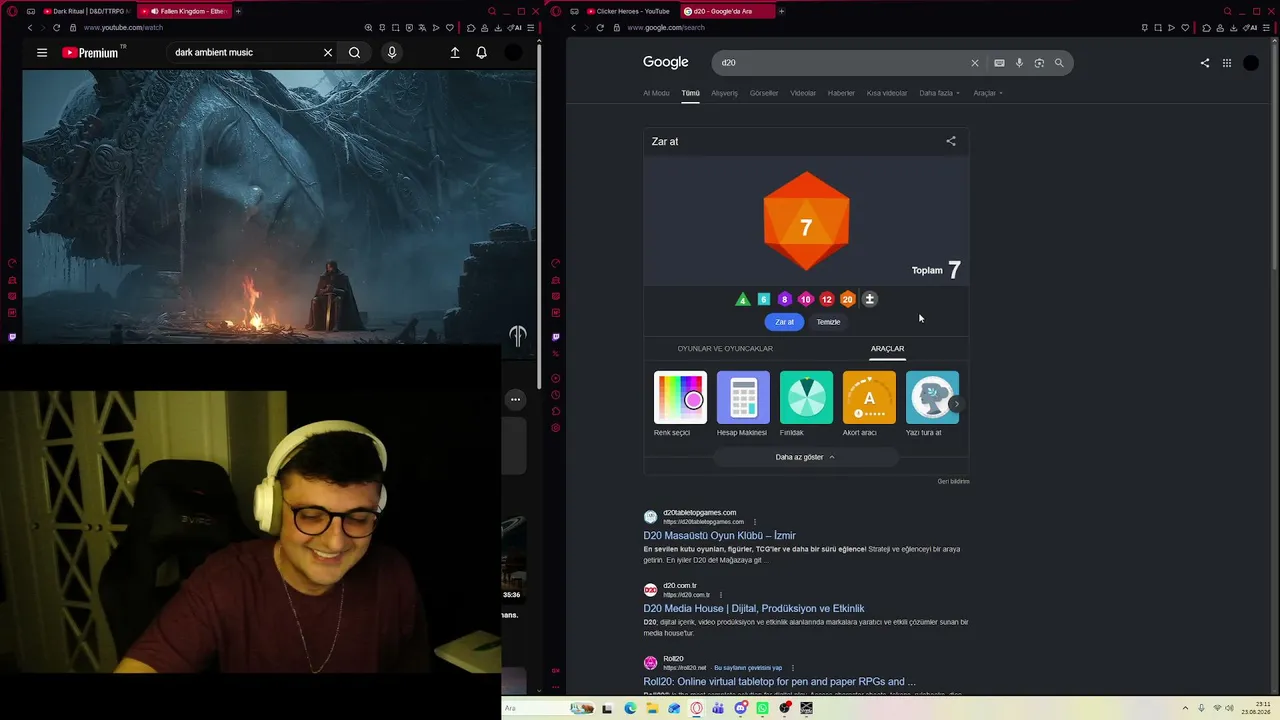Clear YouTube search text
The height and width of the screenshot is (720, 1280).
click(x=328, y=53)
